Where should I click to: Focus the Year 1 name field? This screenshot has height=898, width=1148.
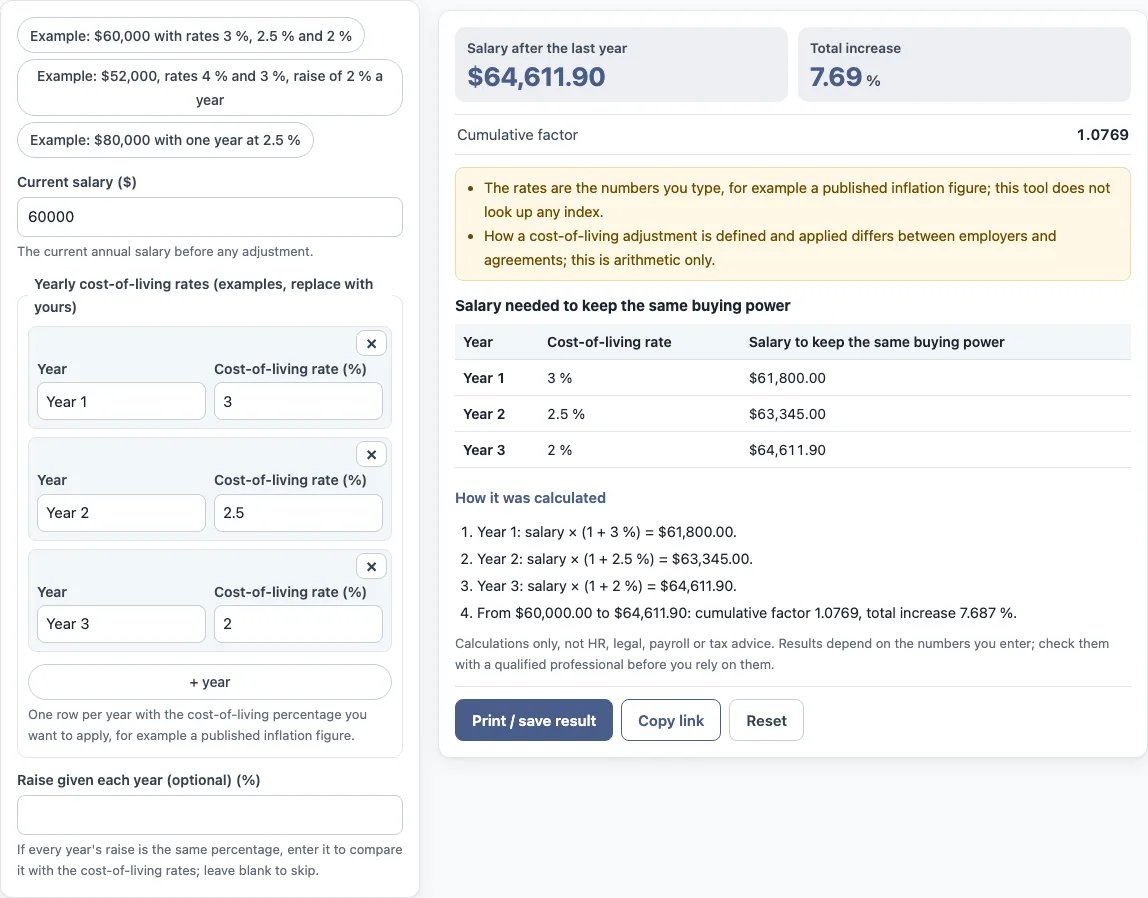pyautogui.click(x=121, y=401)
